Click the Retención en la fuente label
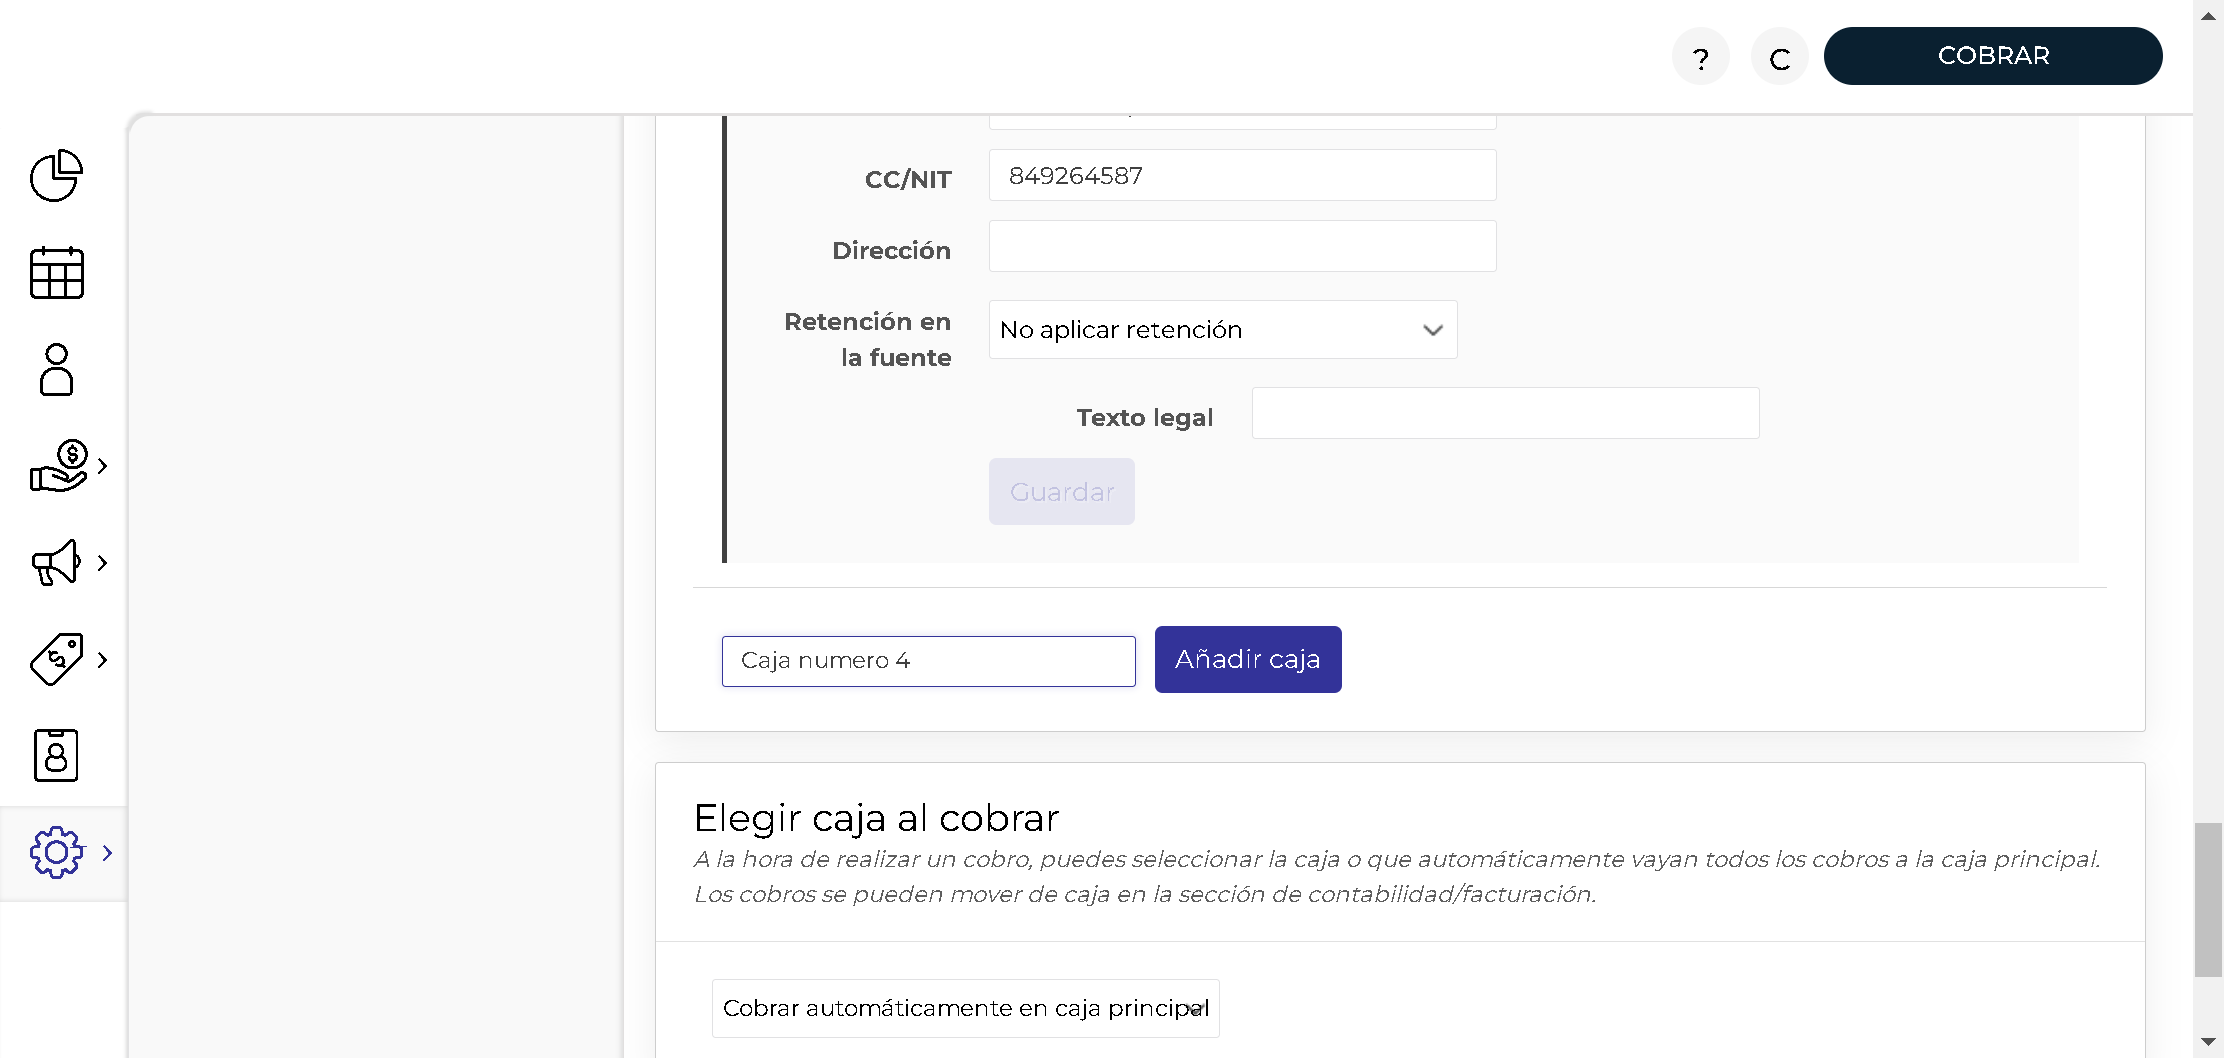Screen dimensions: 2224x1058 click(867, 339)
